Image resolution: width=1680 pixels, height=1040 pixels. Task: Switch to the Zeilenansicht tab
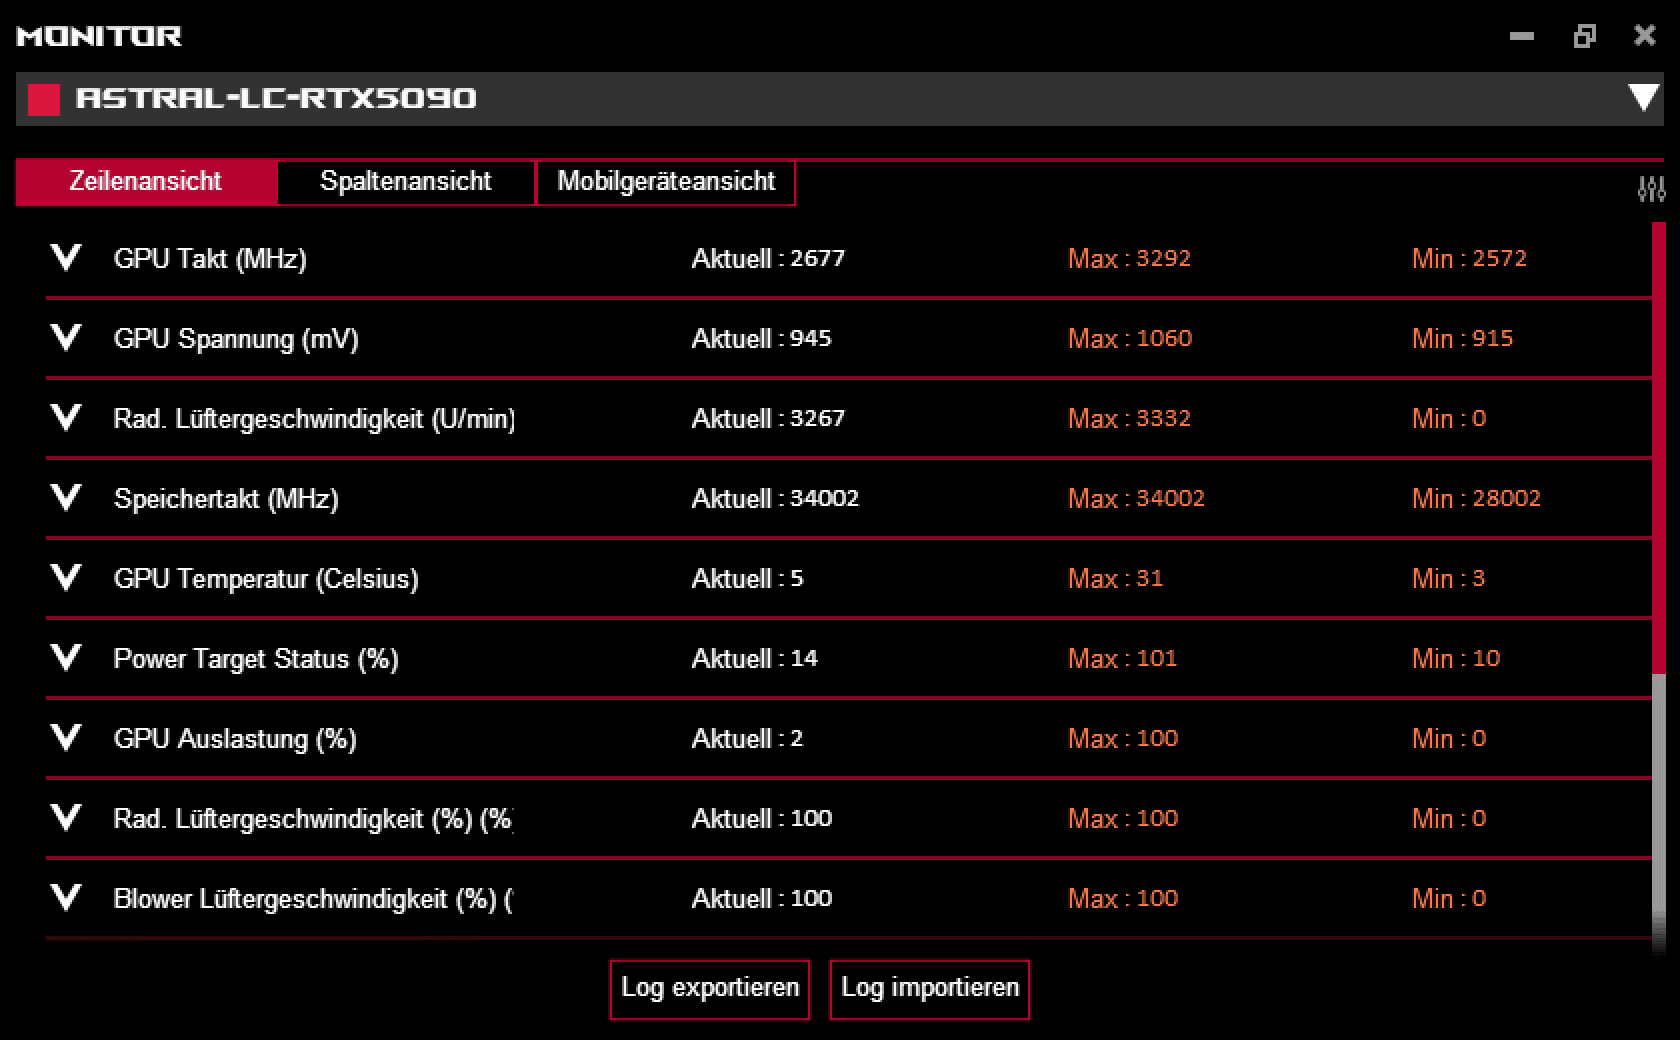(146, 182)
